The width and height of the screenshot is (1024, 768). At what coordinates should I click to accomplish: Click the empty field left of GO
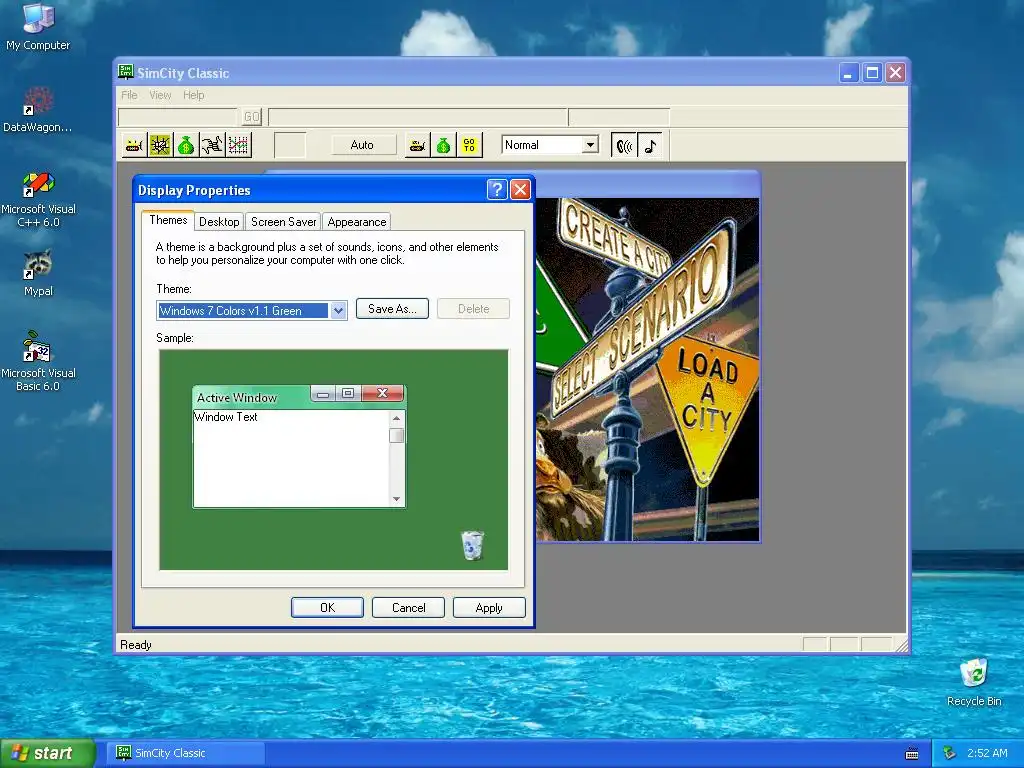coord(178,117)
